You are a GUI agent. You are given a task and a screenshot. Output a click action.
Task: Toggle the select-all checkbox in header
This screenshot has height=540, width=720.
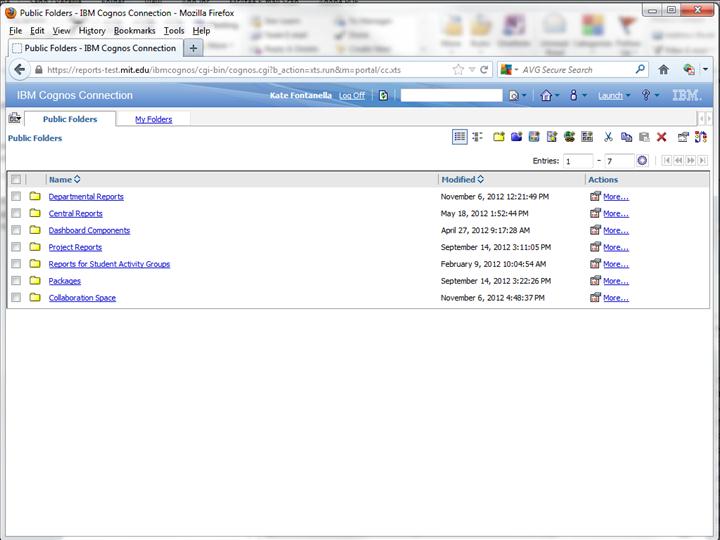tap(16, 180)
